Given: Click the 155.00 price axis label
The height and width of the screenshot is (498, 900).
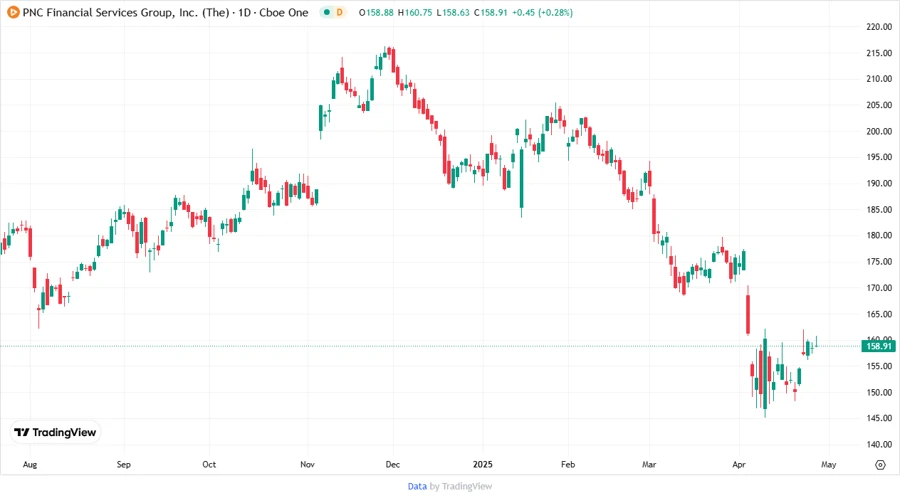Looking at the screenshot, I should tap(879, 366).
